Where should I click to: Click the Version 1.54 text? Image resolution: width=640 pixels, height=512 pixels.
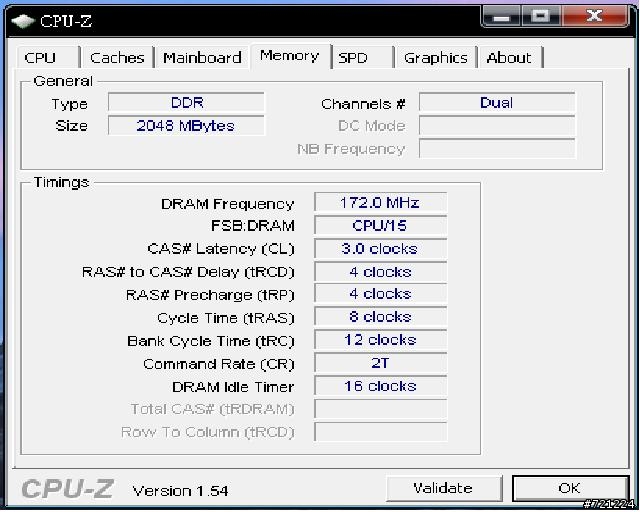point(180,490)
